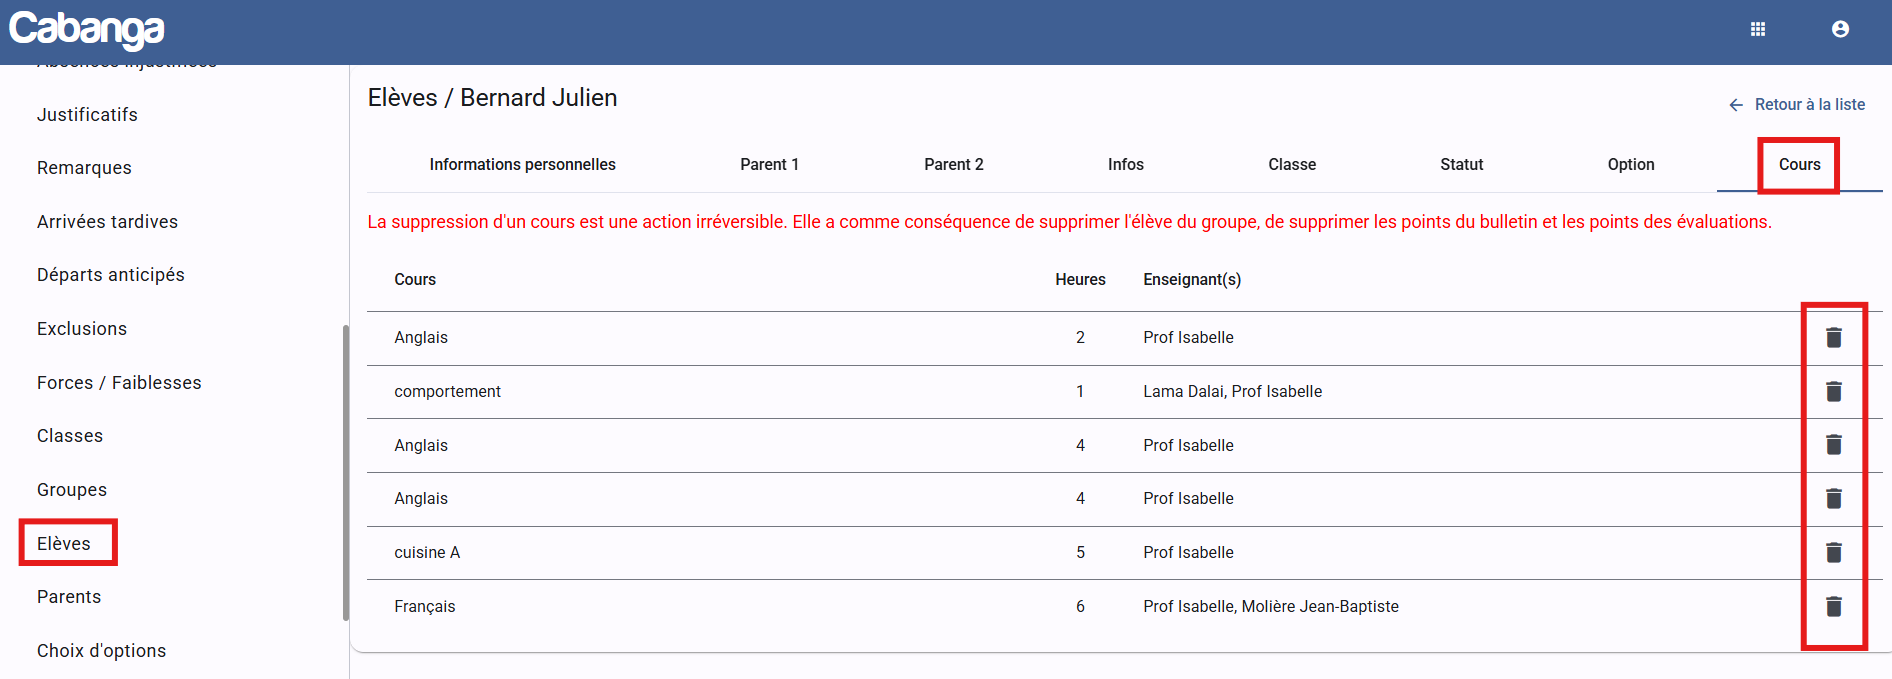Select Choix d'options in sidebar
This screenshot has height=679, width=1892.
click(x=101, y=651)
